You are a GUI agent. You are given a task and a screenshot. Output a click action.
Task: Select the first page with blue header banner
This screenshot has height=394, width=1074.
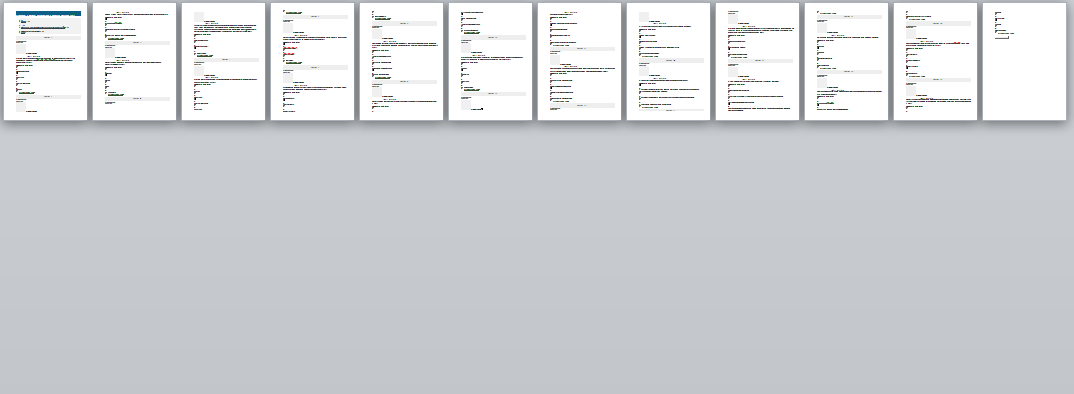pos(45,62)
